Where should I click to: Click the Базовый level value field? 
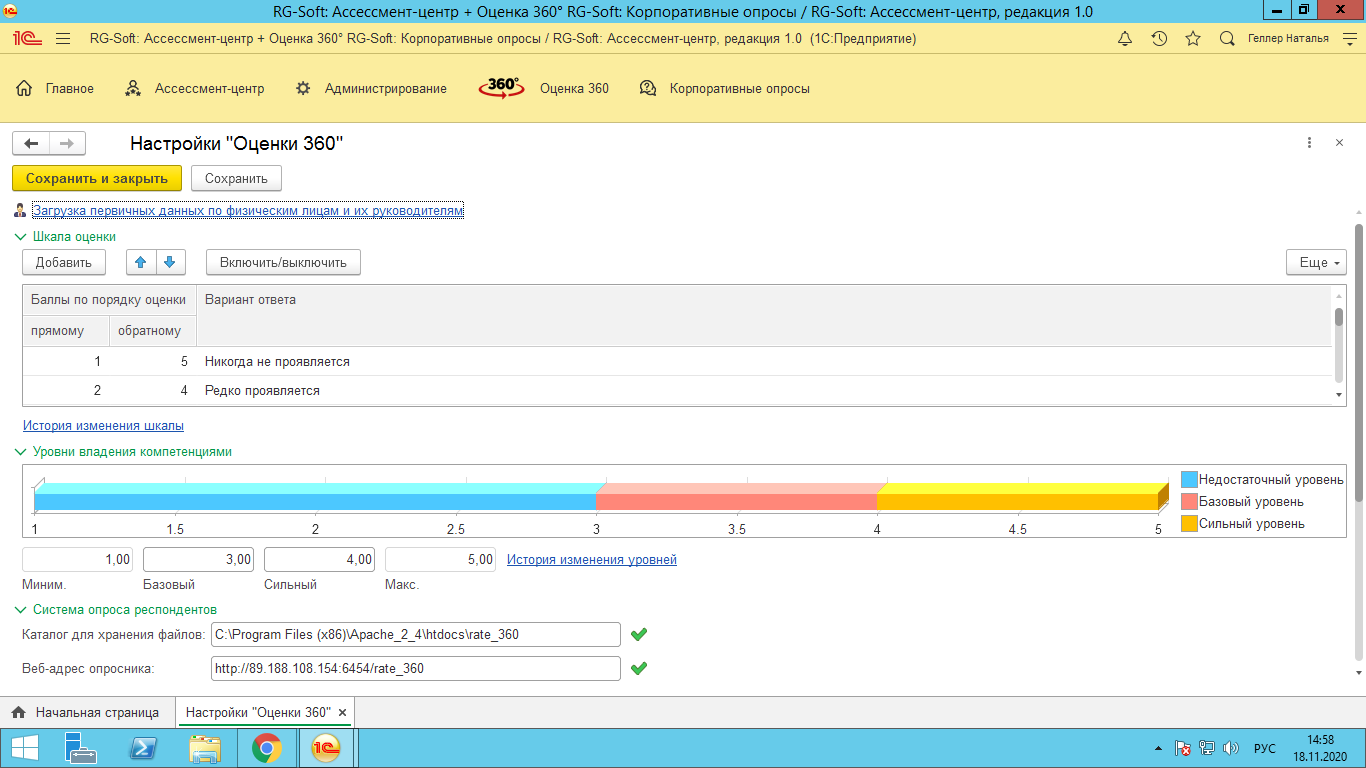pyautogui.click(x=198, y=560)
